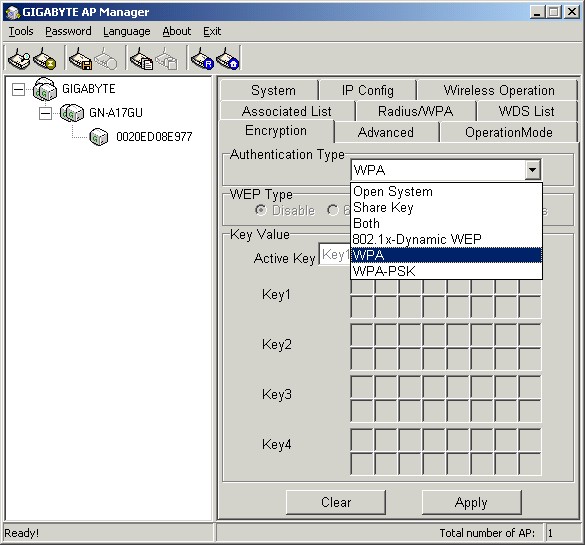
Task: Click the Apply button
Action: click(x=471, y=502)
